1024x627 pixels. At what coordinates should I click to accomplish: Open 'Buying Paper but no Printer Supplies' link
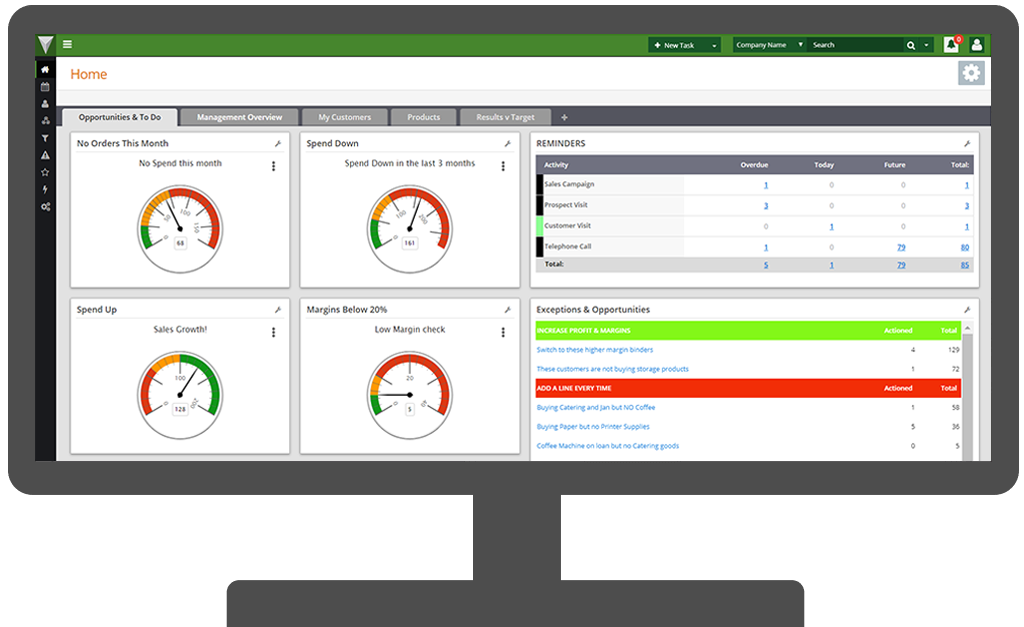pyautogui.click(x=593, y=427)
